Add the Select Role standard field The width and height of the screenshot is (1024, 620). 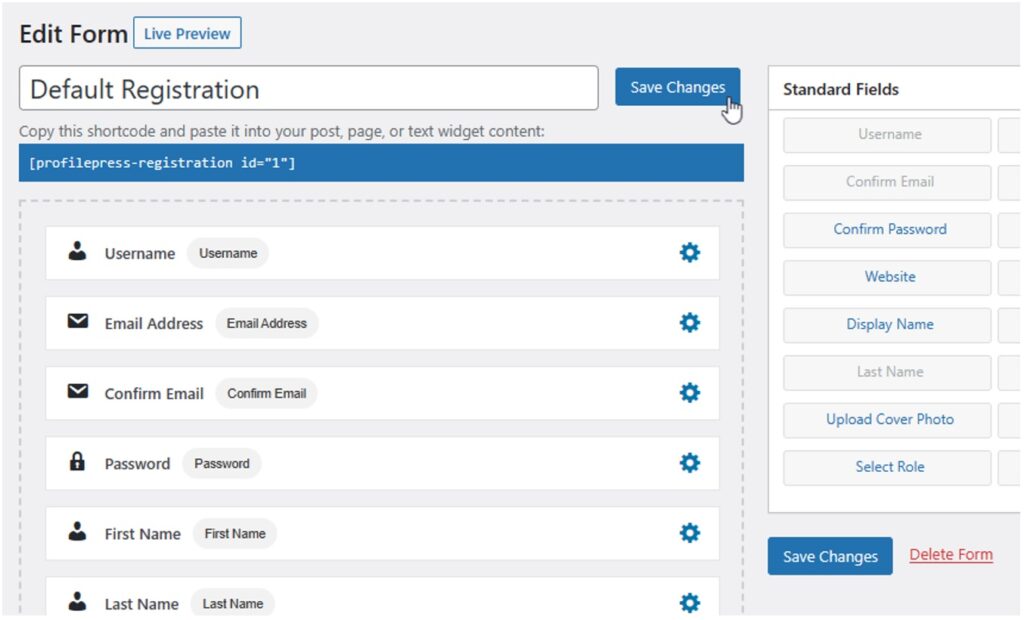pos(887,468)
